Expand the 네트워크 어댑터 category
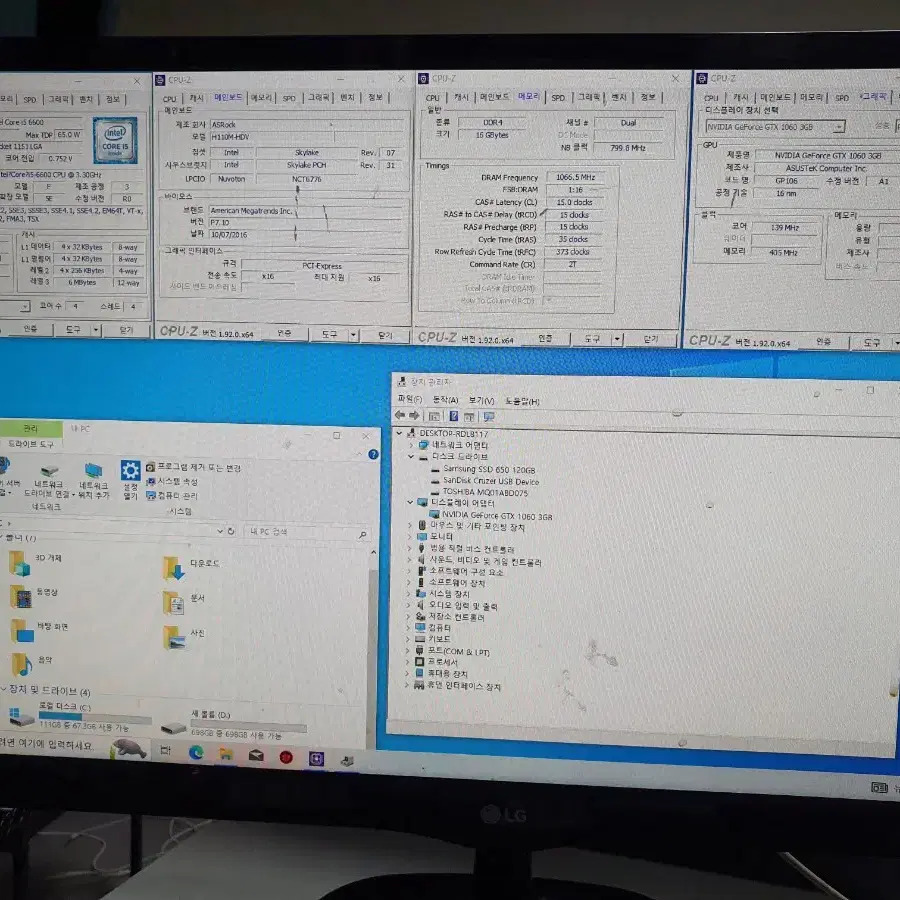The width and height of the screenshot is (900, 900). point(410,445)
